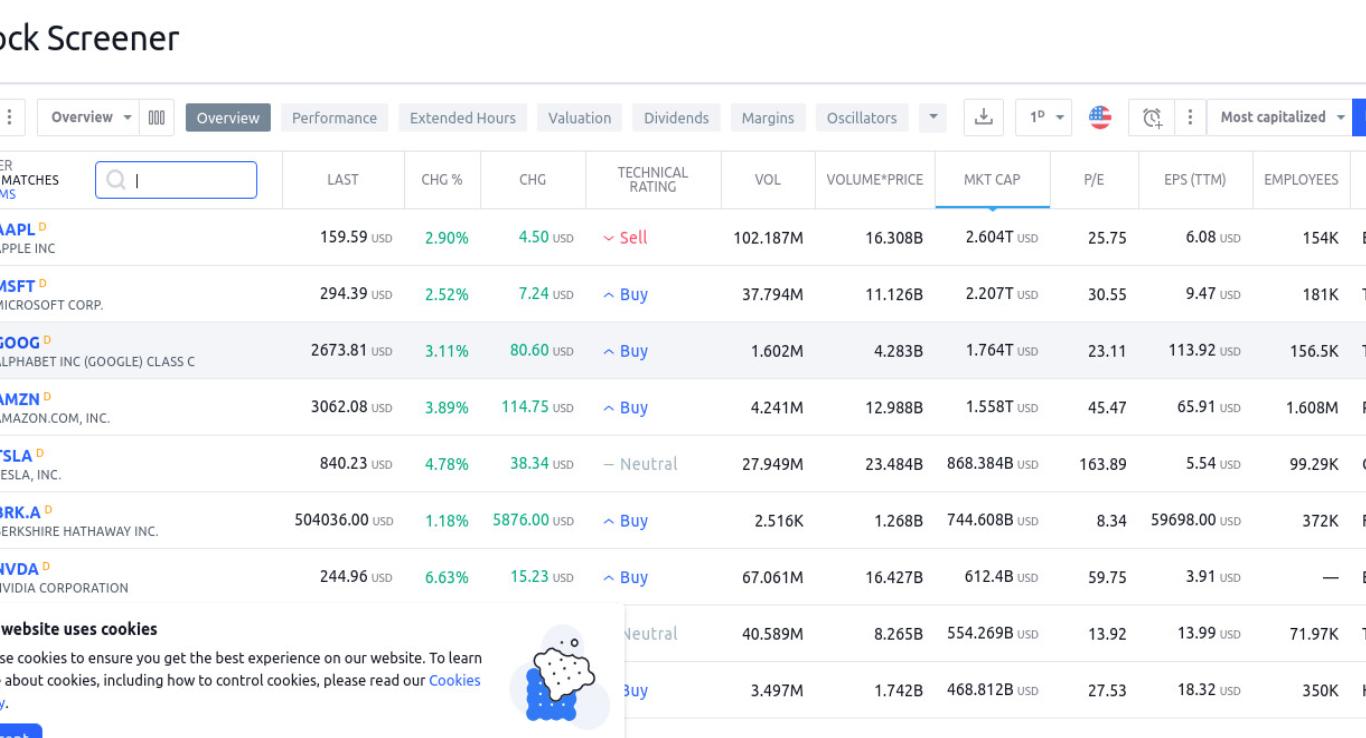Open the AAPL ticker link
Image resolution: width=1366 pixels, height=738 pixels.
(17, 229)
